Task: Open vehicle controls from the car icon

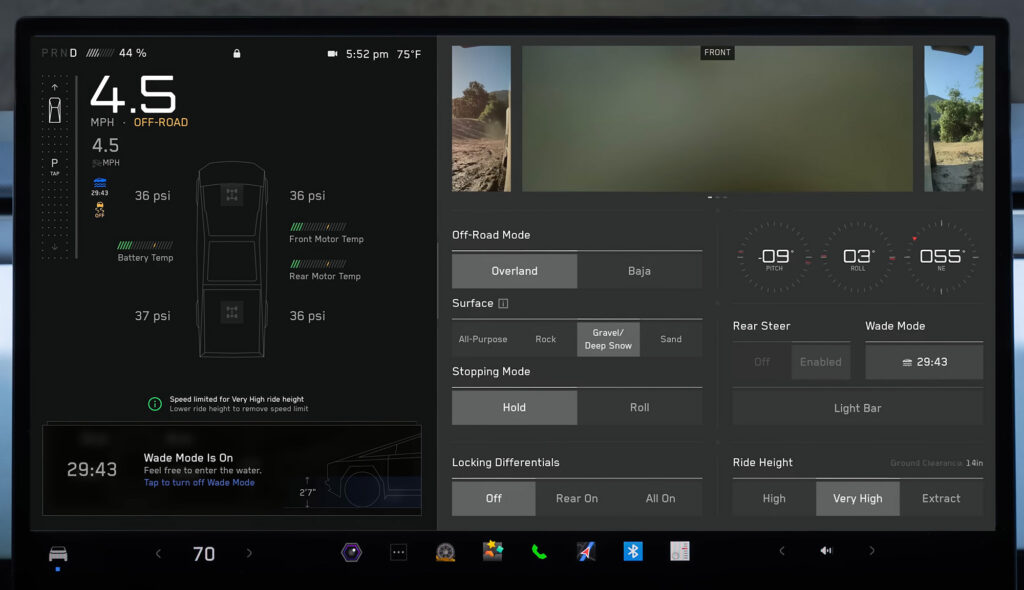Action: (x=58, y=553)
